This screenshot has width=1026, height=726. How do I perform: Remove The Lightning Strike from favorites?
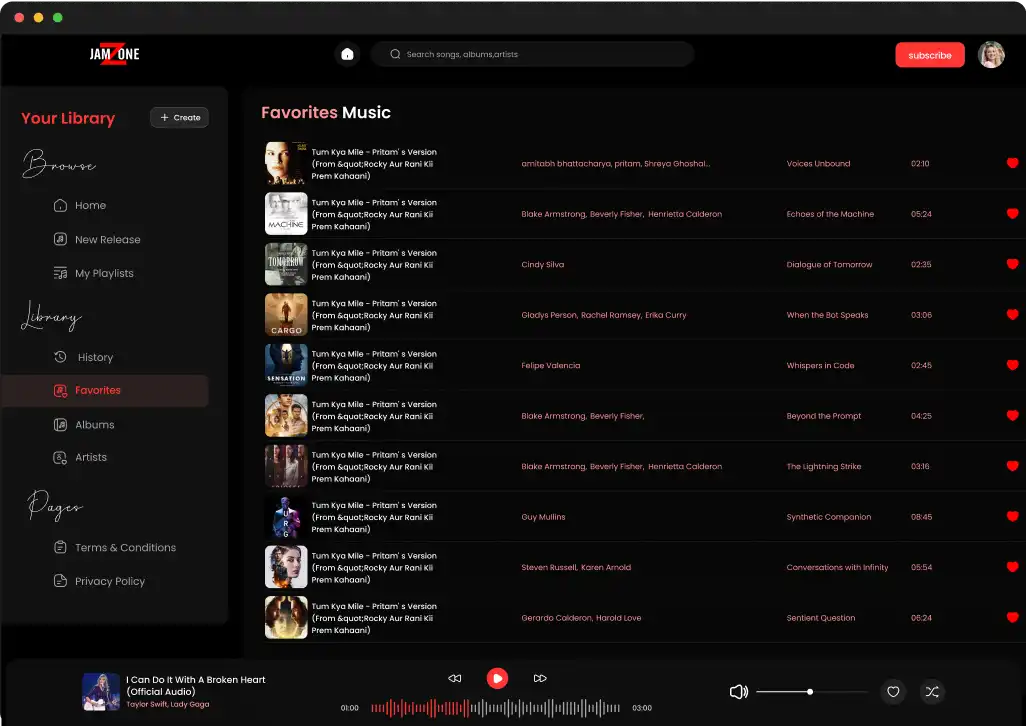tap(1012, 466)
